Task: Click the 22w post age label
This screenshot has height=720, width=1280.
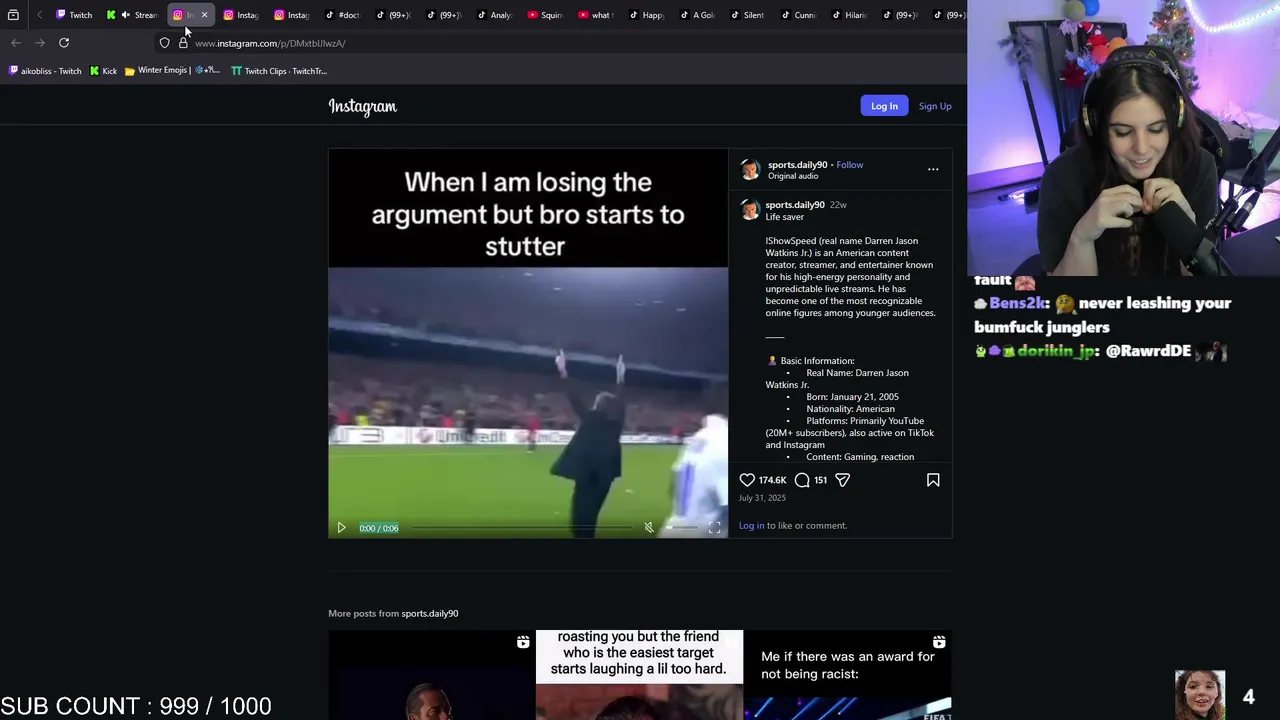Action: [x=838, y=205]
